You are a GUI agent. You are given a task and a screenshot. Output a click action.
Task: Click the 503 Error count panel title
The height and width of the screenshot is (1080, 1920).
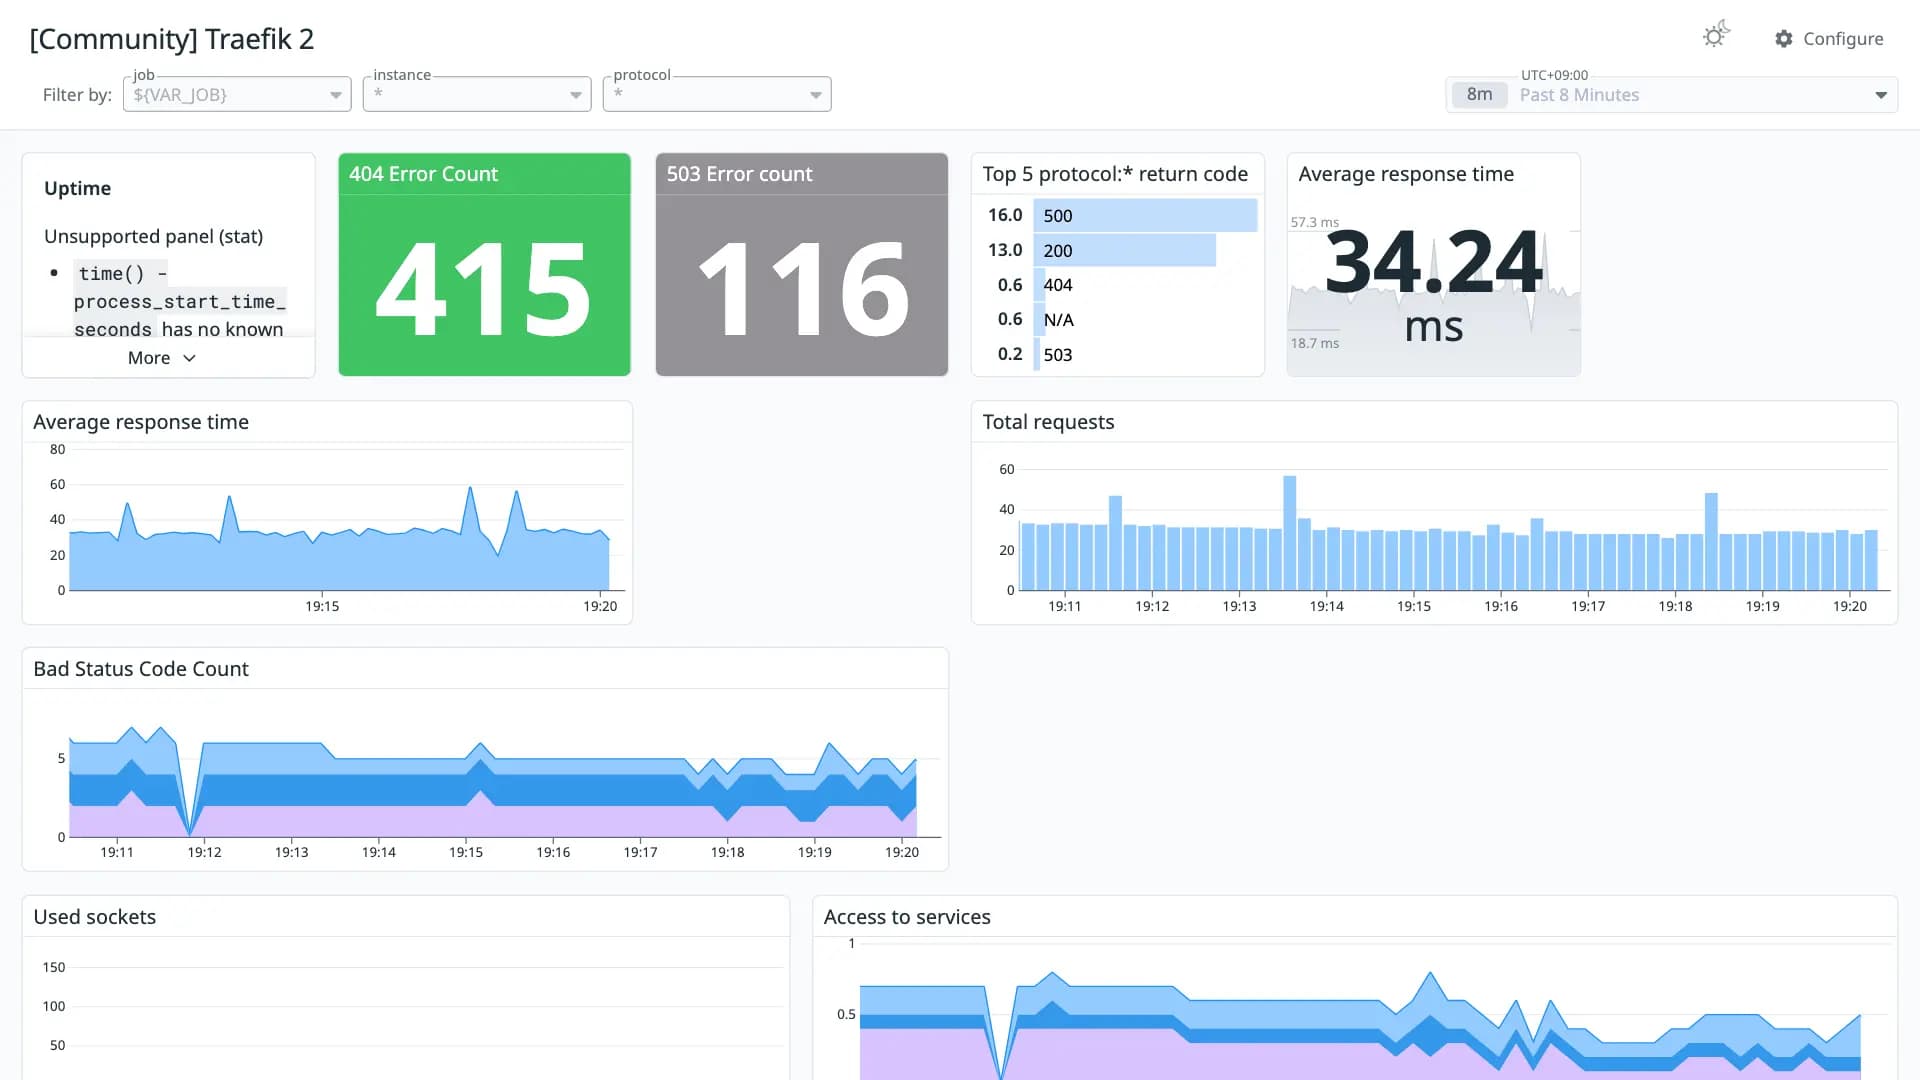pyautogui.click(x=739, y=174)
